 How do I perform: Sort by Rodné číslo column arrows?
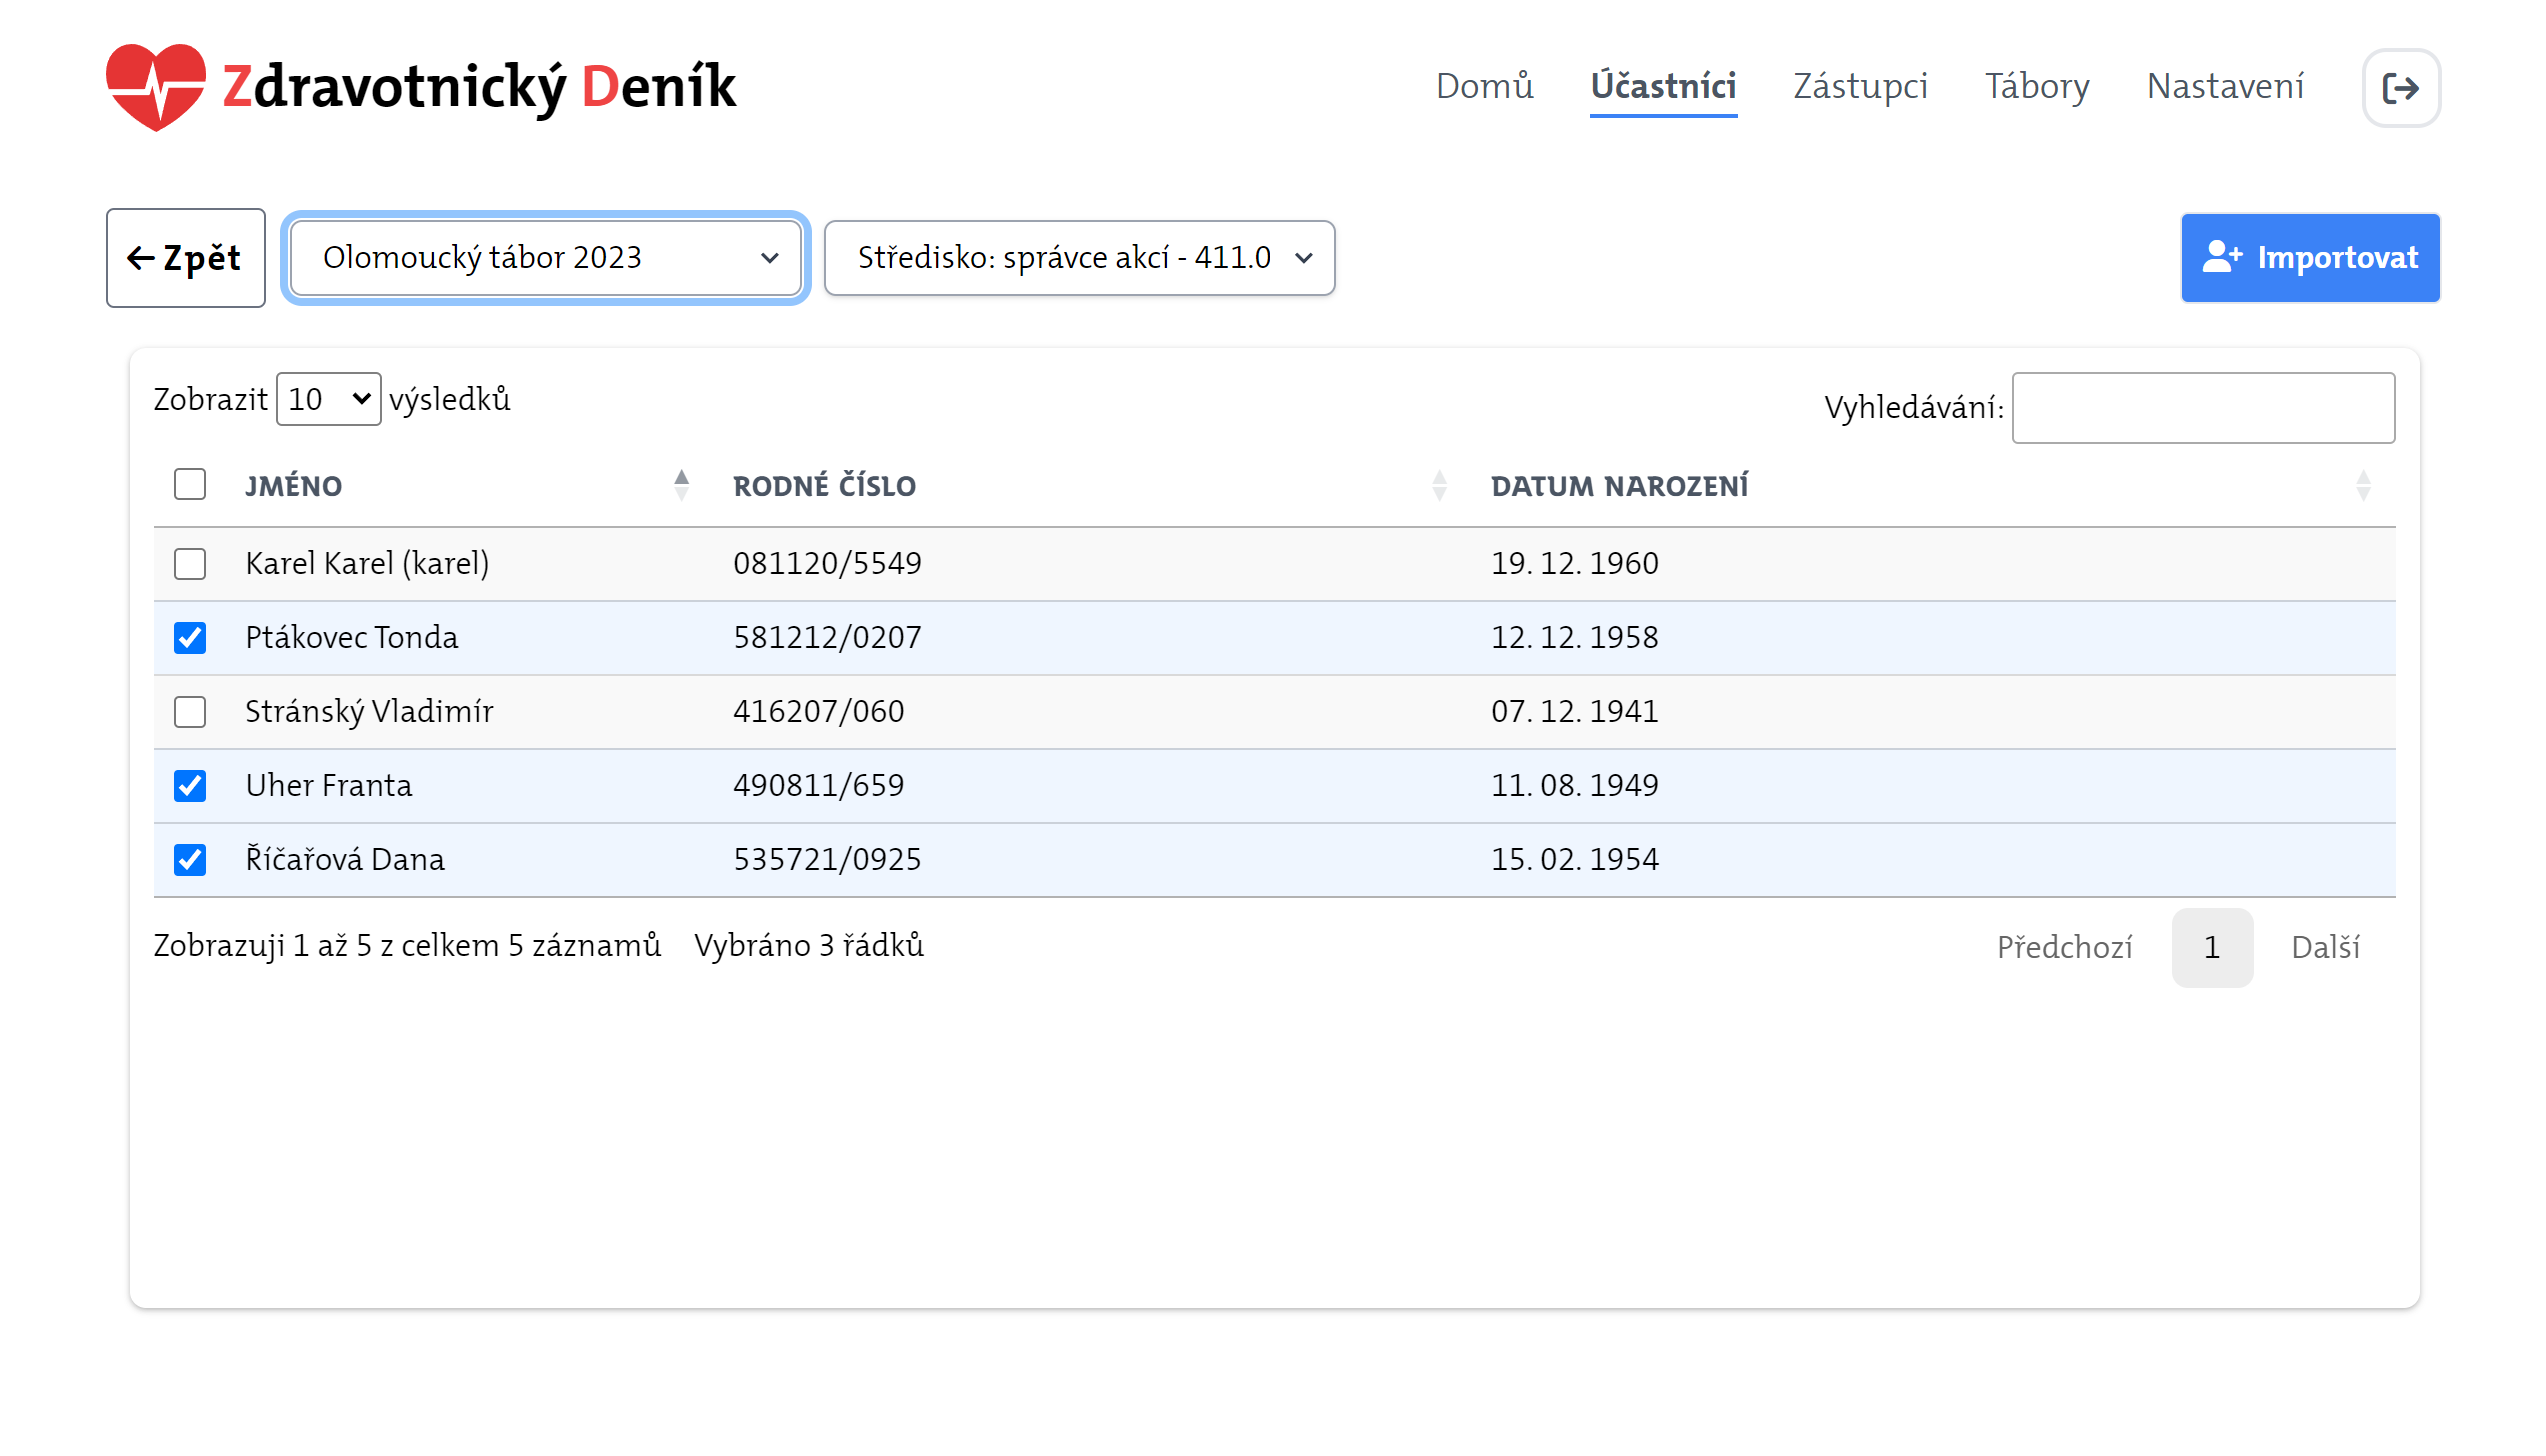(x=1439, y=485)
